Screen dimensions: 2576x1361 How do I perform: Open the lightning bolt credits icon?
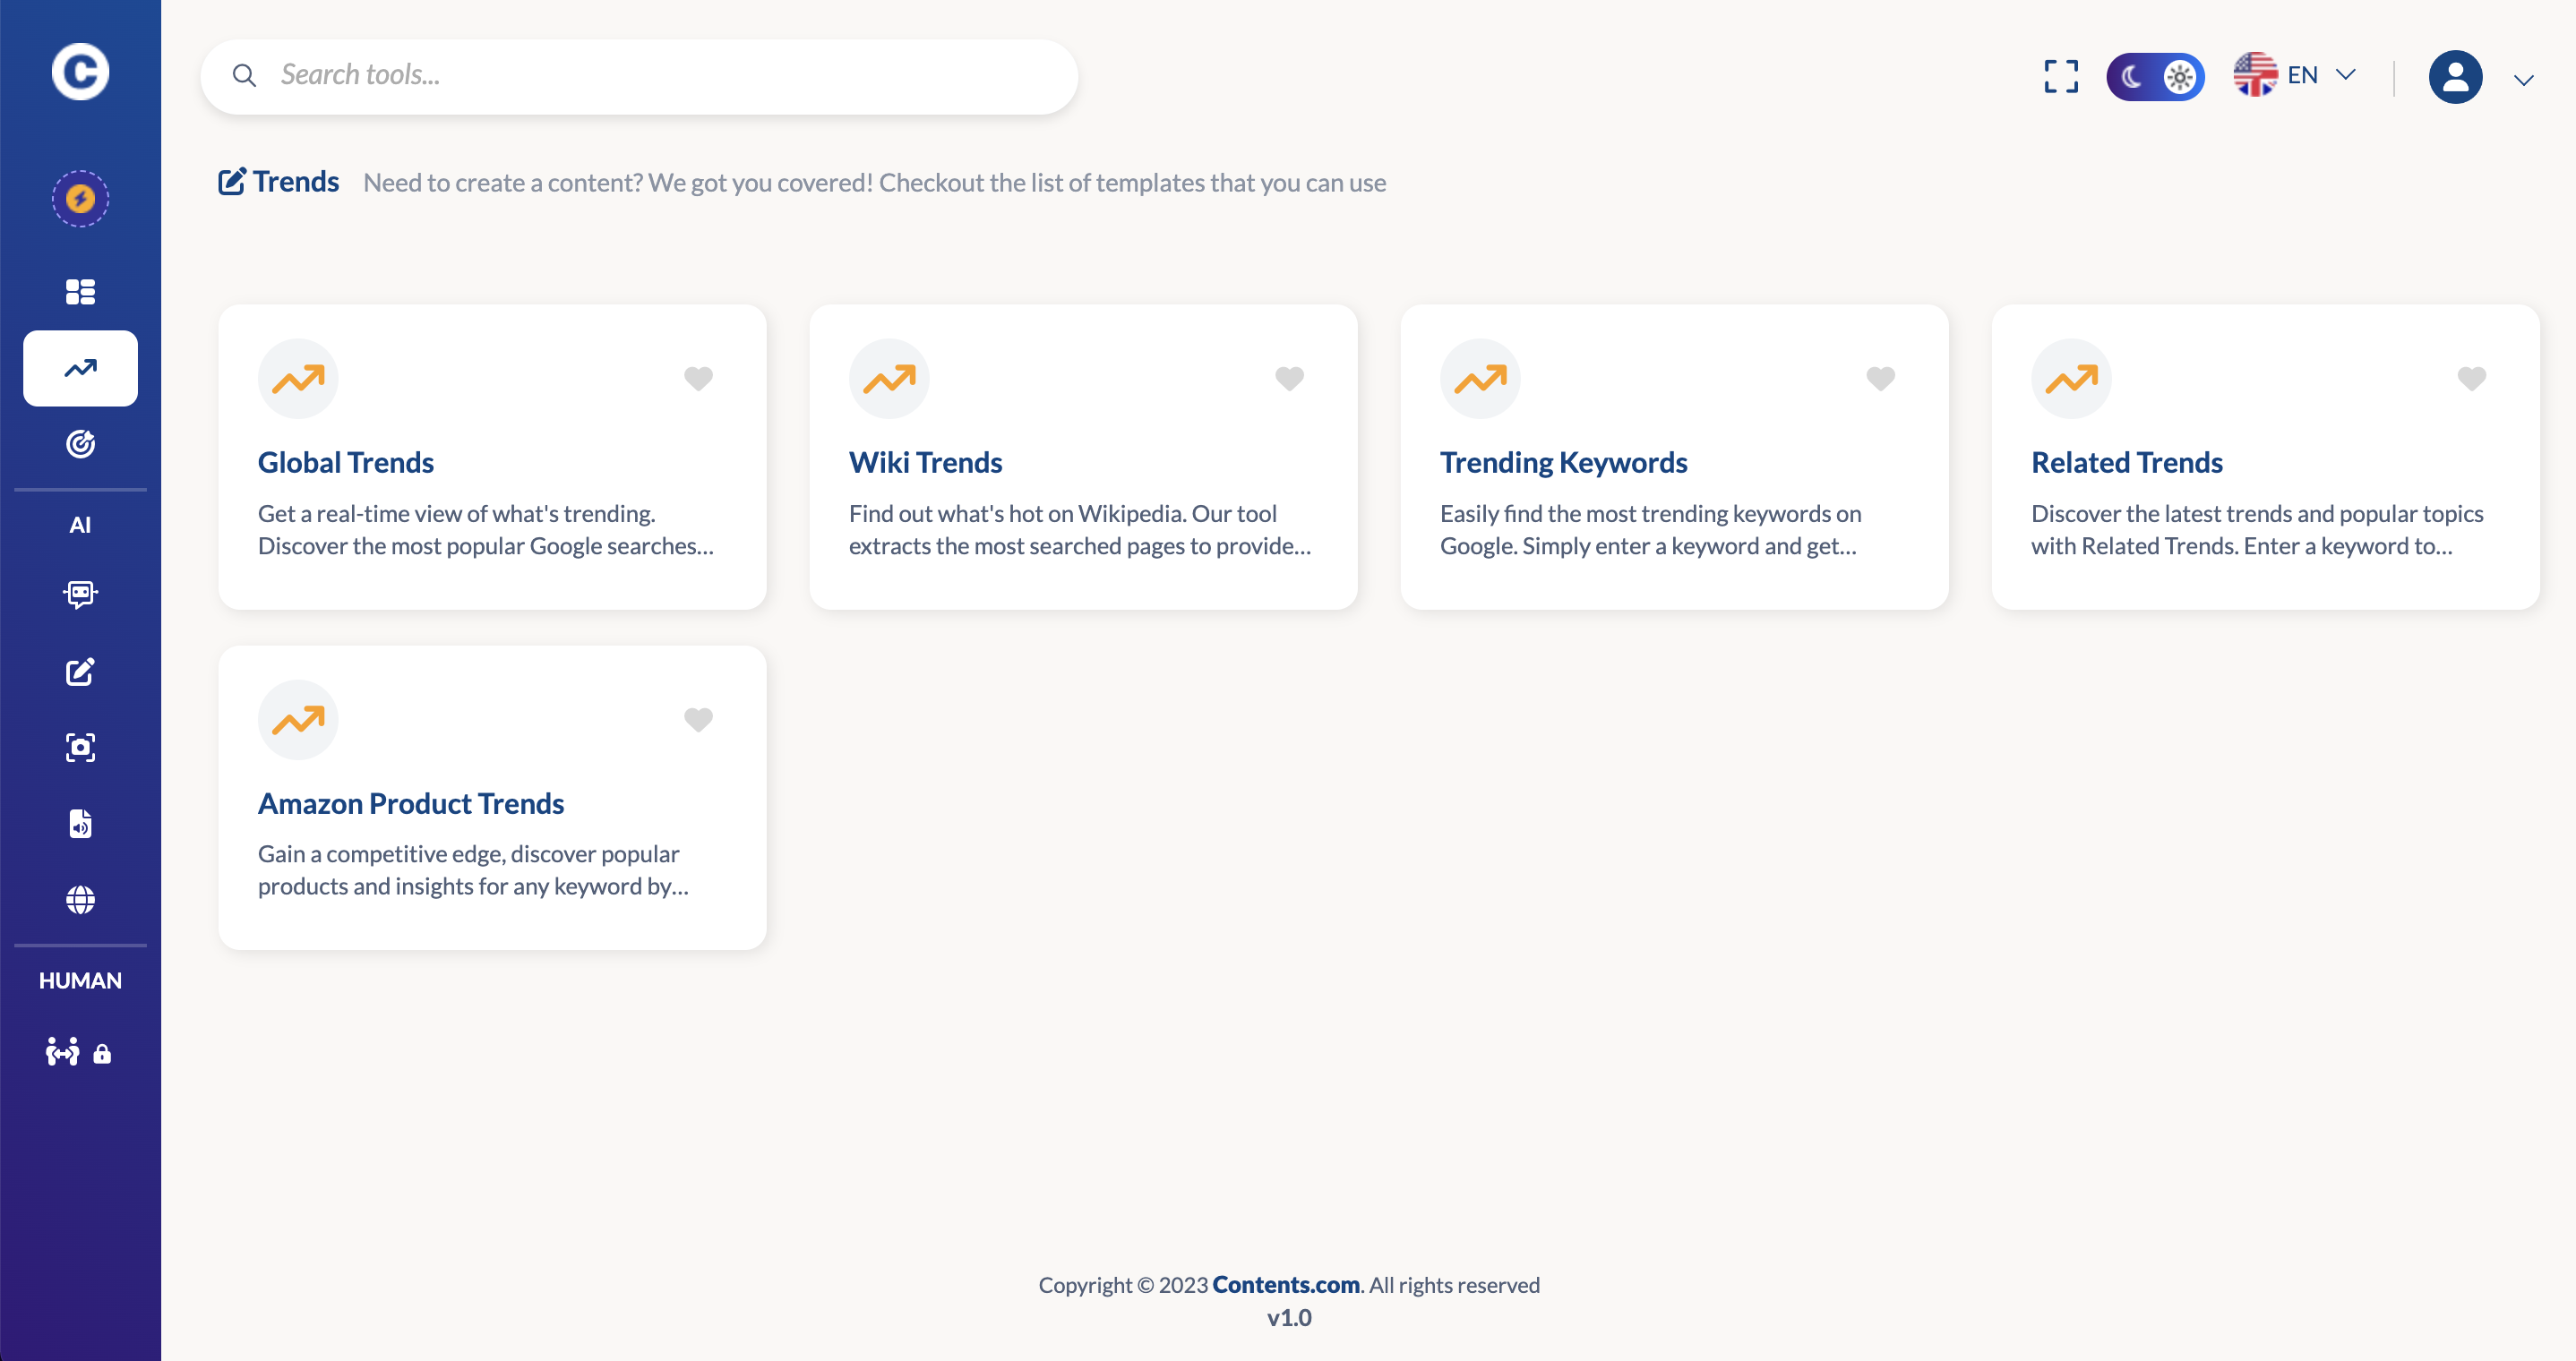pyautogui.click(x=80, y=198)
